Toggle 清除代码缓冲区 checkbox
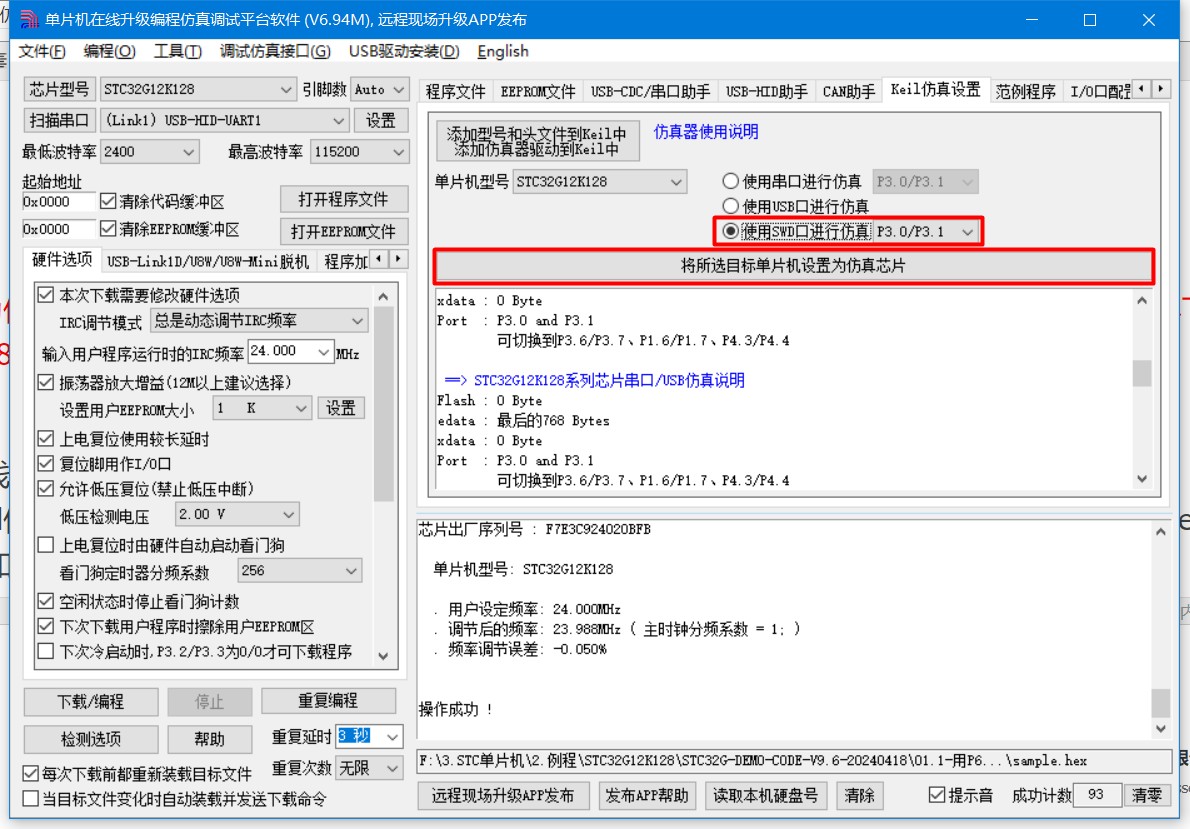 point(108,201)
